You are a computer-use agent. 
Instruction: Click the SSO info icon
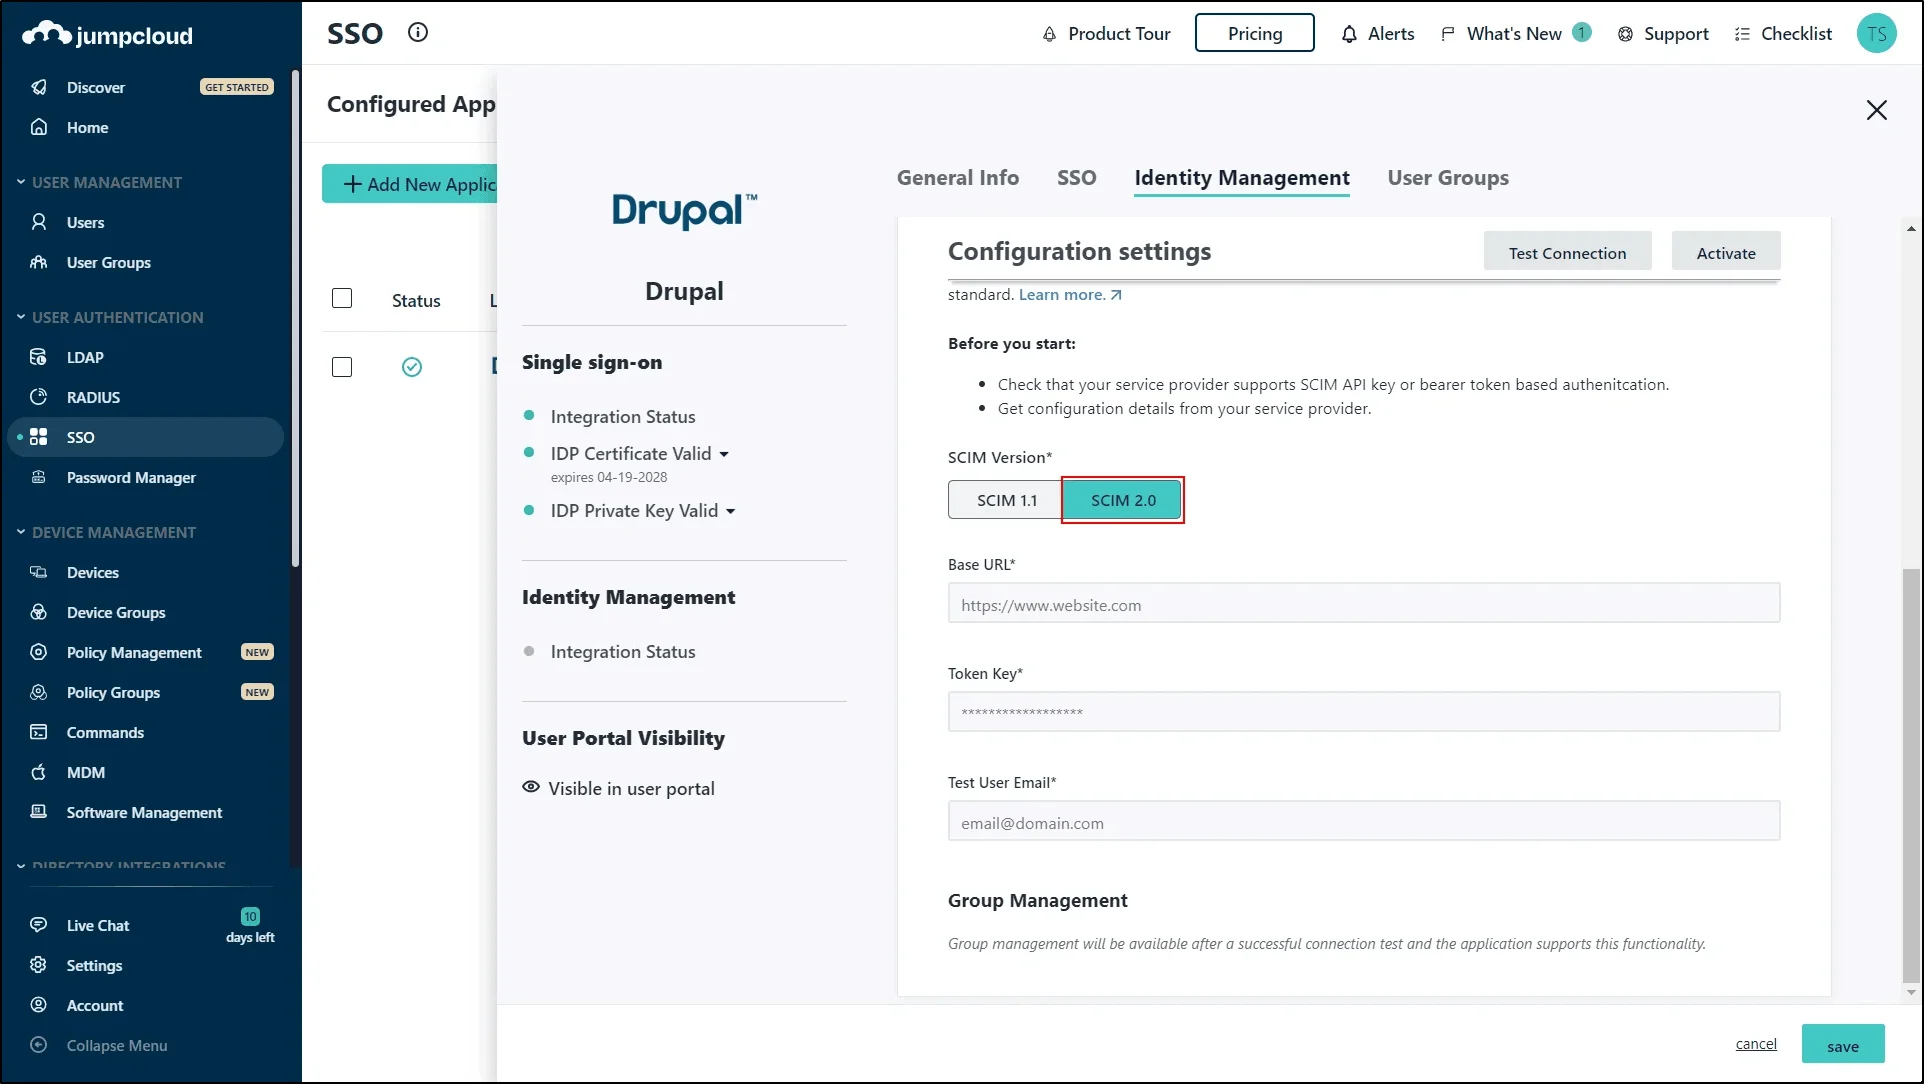418,33
